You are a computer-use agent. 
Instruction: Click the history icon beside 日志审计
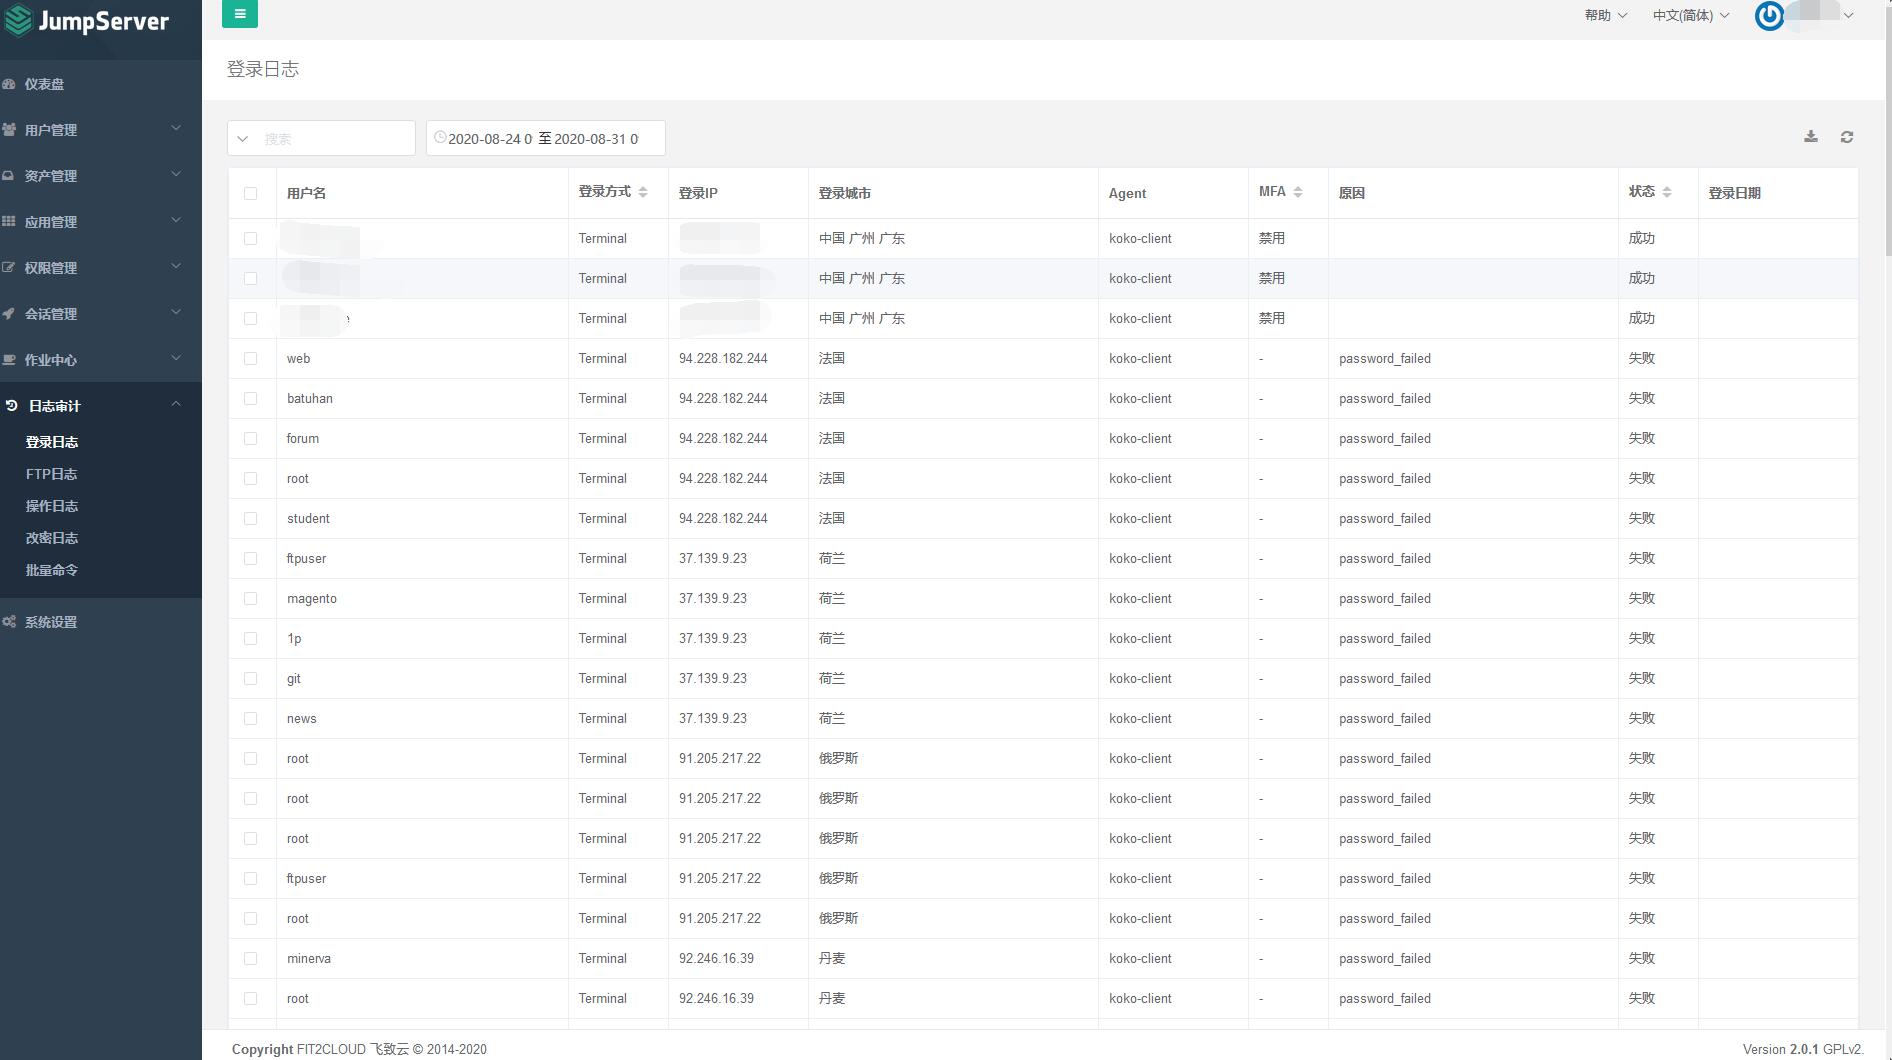coord(12,406)
